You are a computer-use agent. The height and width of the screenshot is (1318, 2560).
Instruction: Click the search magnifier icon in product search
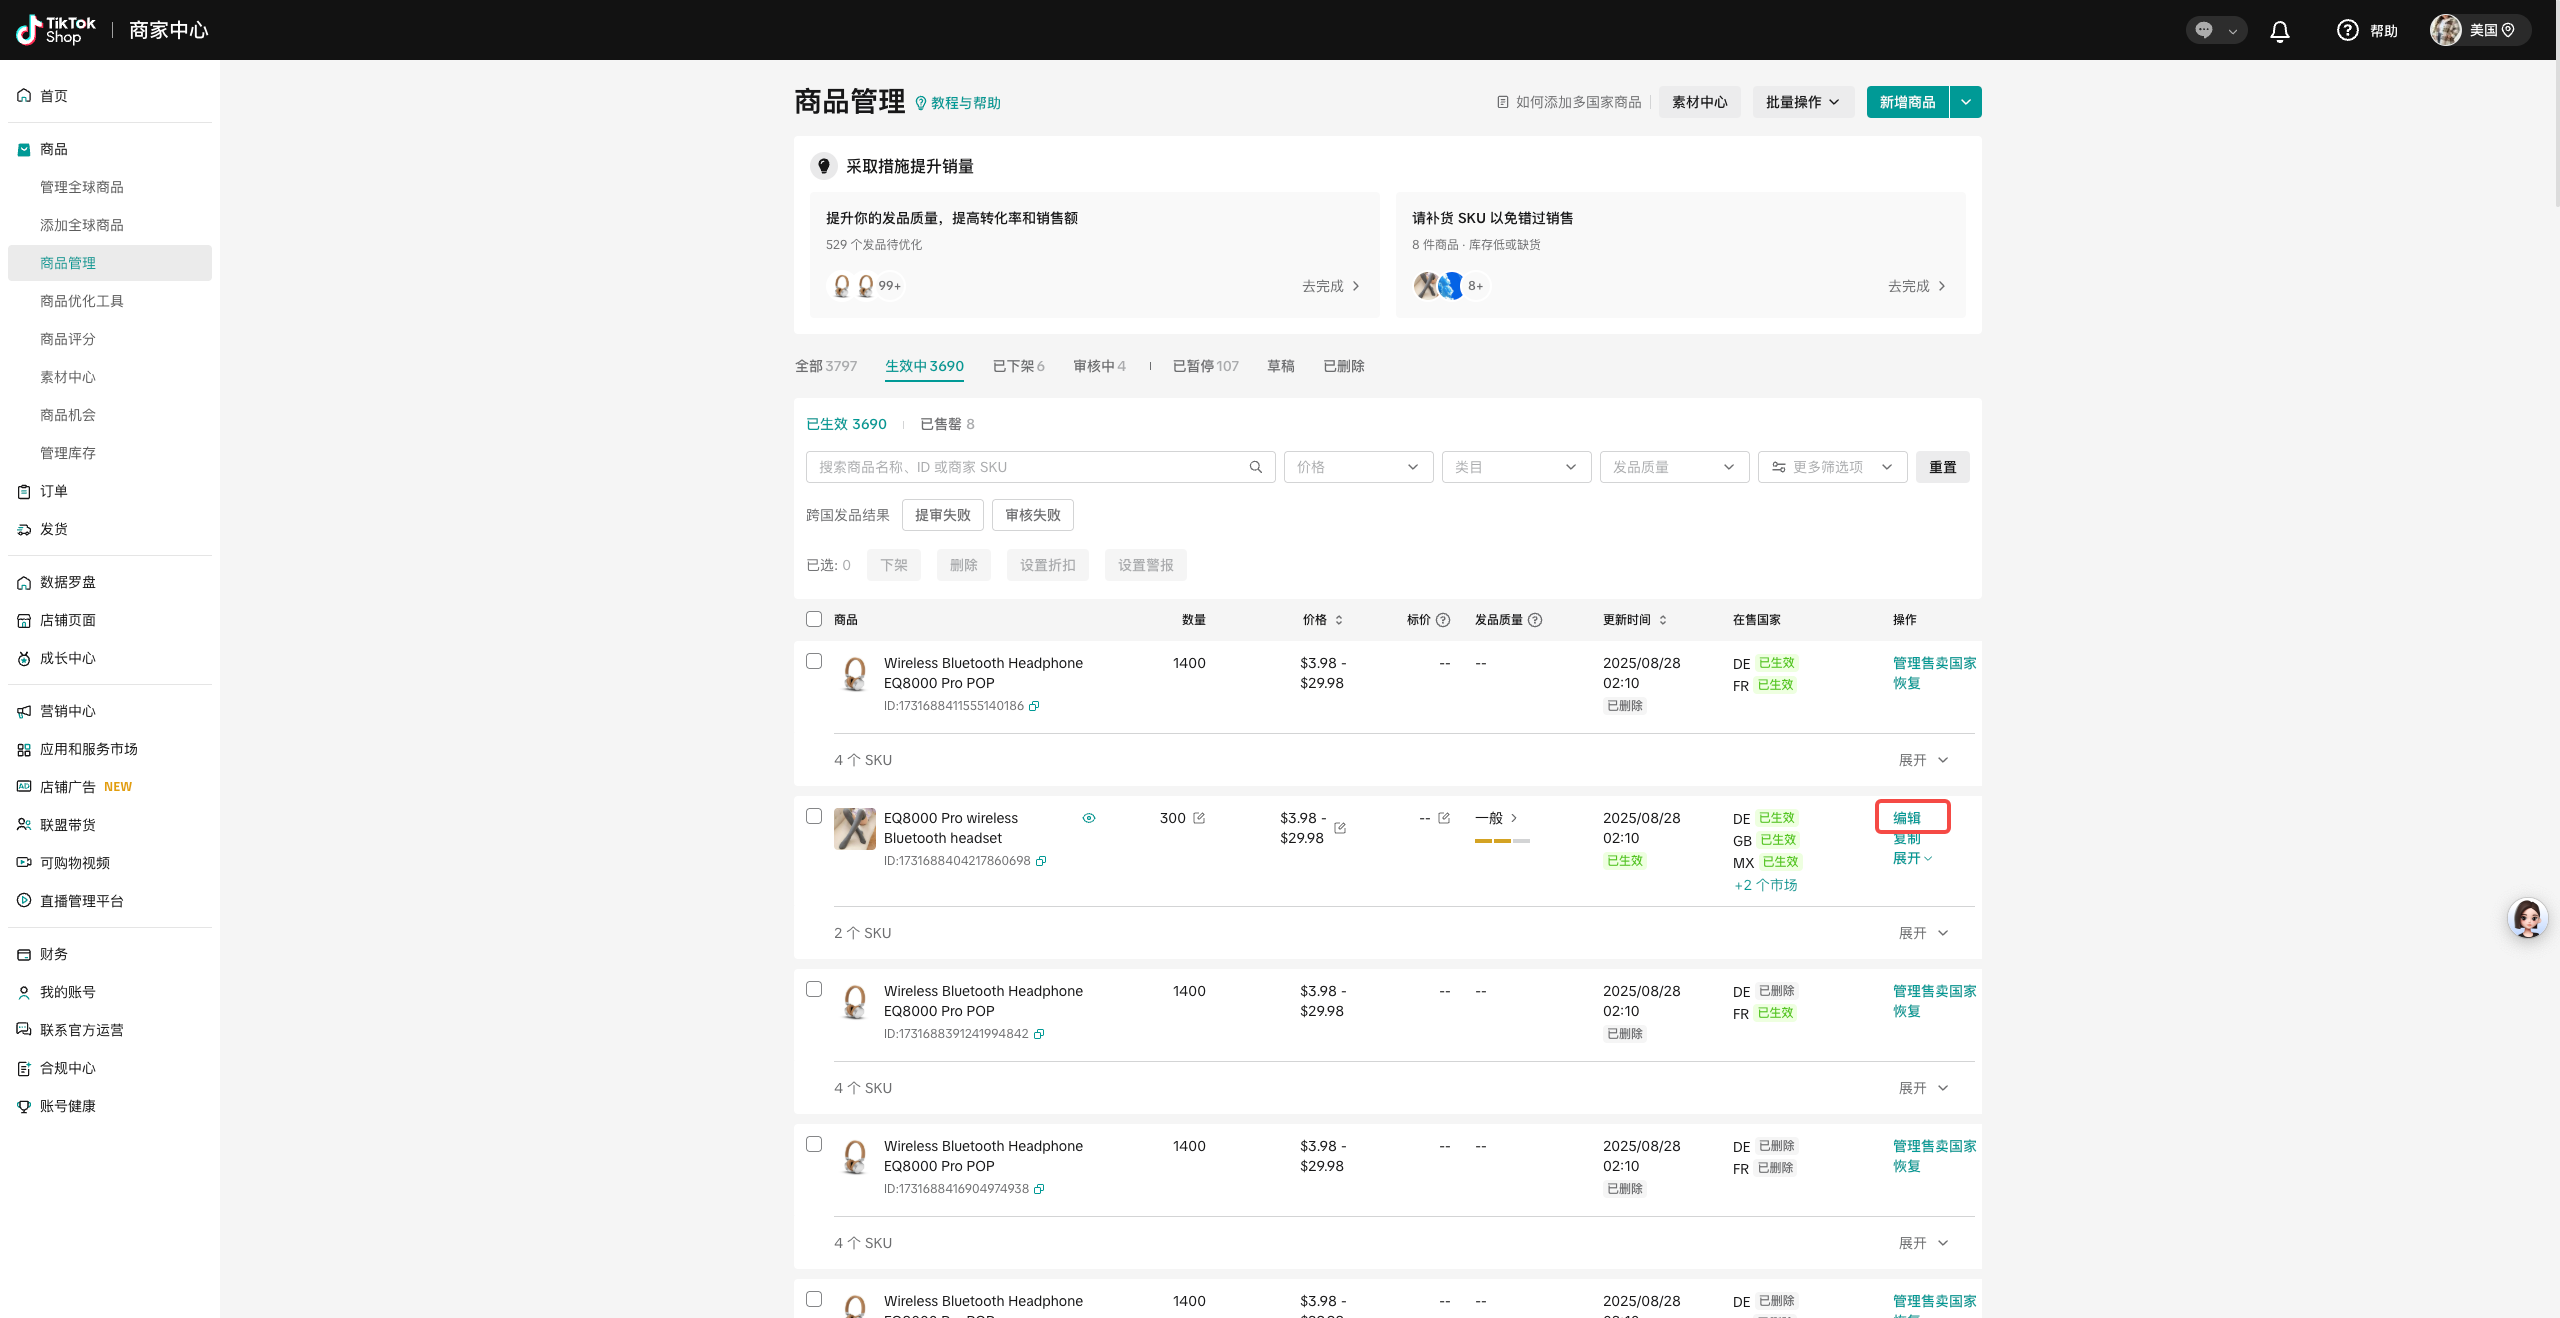(x=1256, y=467)
